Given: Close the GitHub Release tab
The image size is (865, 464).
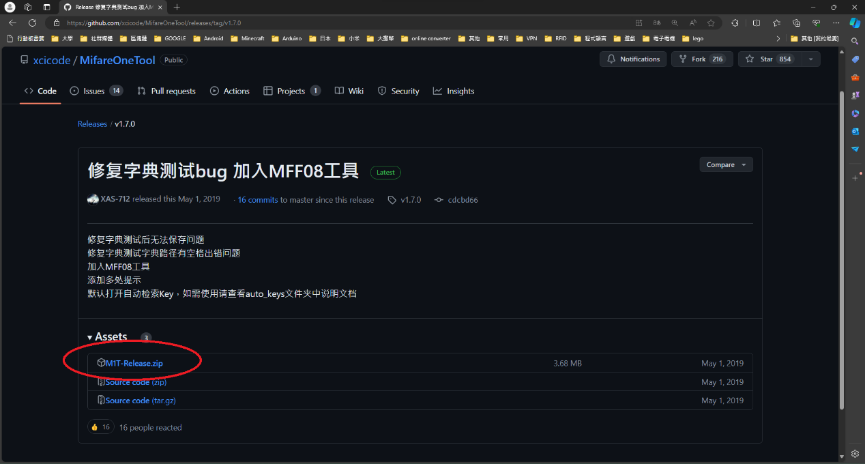Looking at the screenshot, I should [x=160, y=7].
